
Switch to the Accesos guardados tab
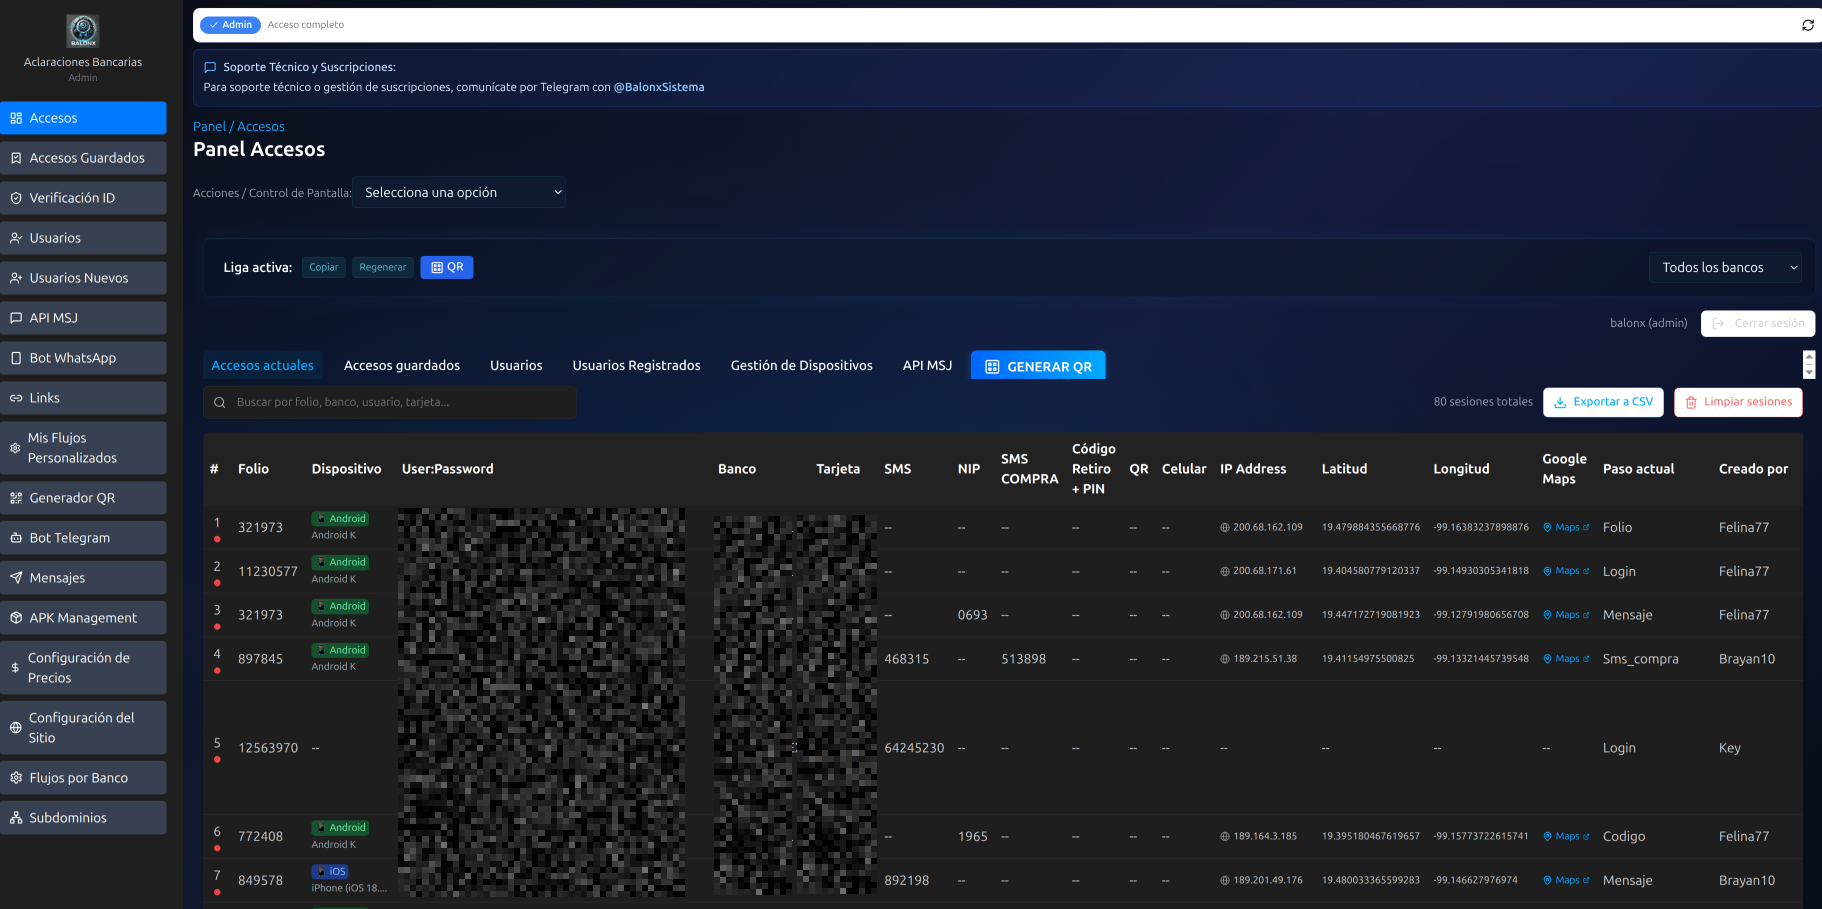click(x=402, y=365)
